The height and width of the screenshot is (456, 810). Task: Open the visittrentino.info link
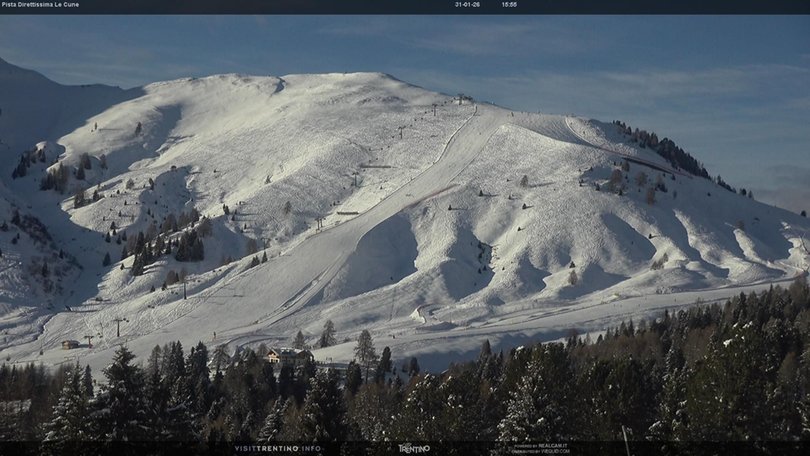click(278, 448)
